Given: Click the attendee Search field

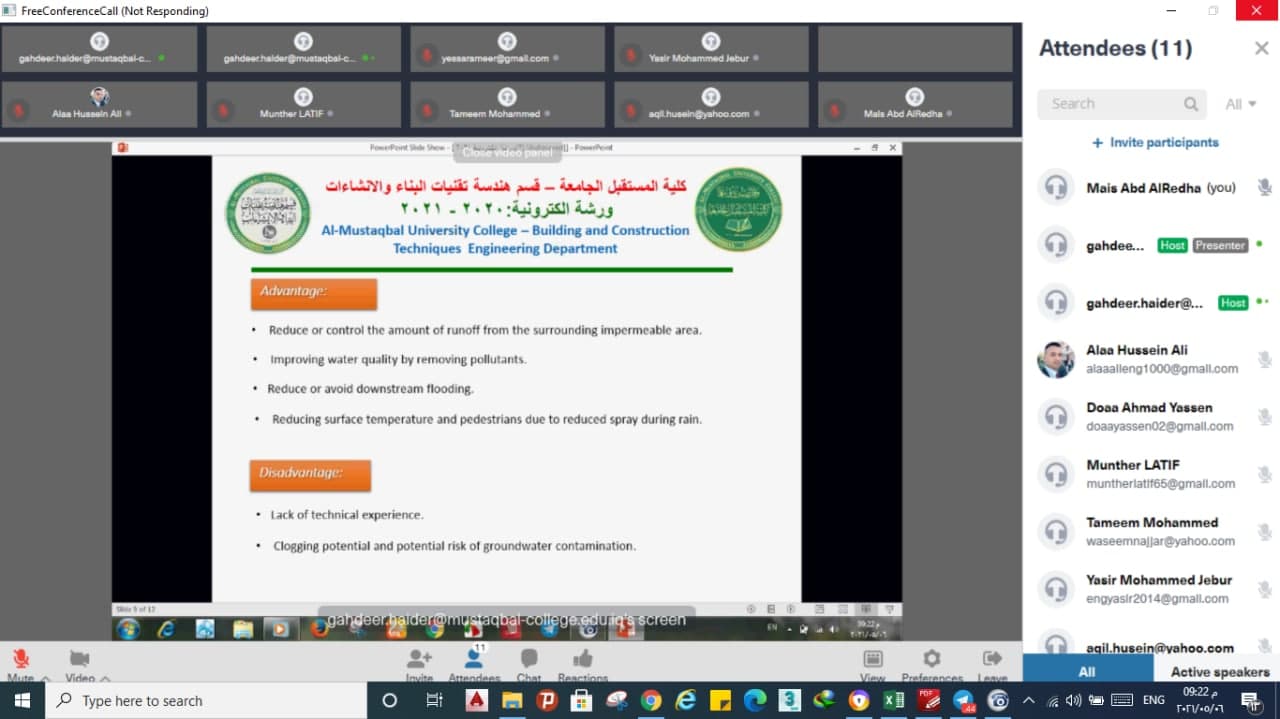Looking at the screenshot, I should coord(1123,104).
